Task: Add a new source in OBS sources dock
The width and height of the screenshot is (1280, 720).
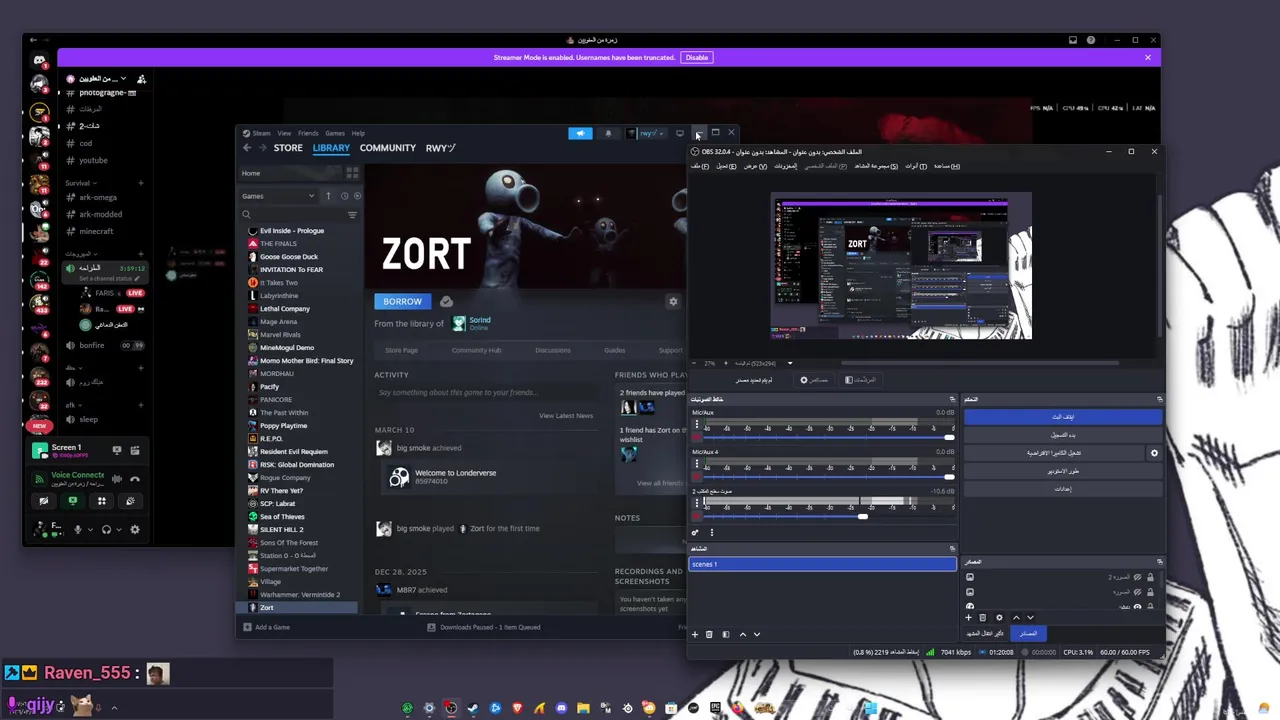Action: pos(969,617)
